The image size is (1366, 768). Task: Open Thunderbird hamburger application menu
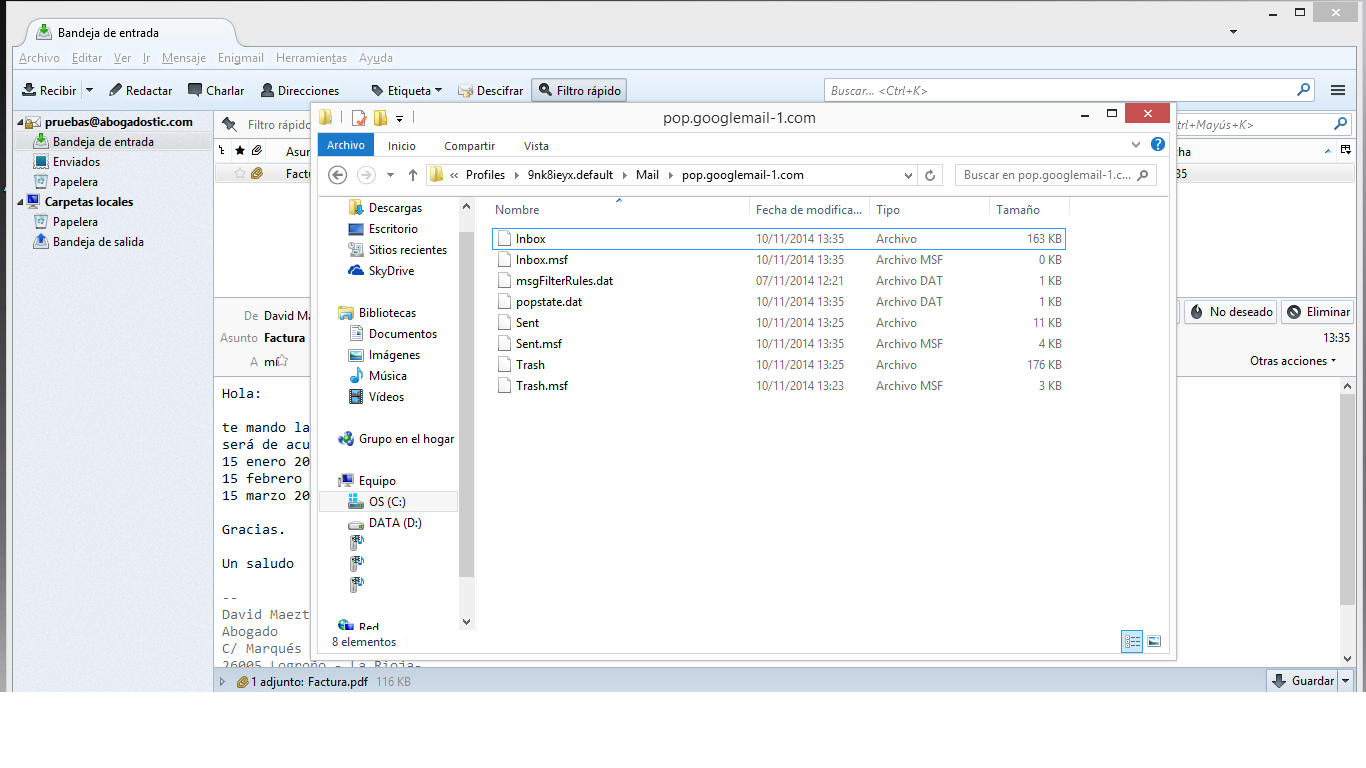[1338, 90]
